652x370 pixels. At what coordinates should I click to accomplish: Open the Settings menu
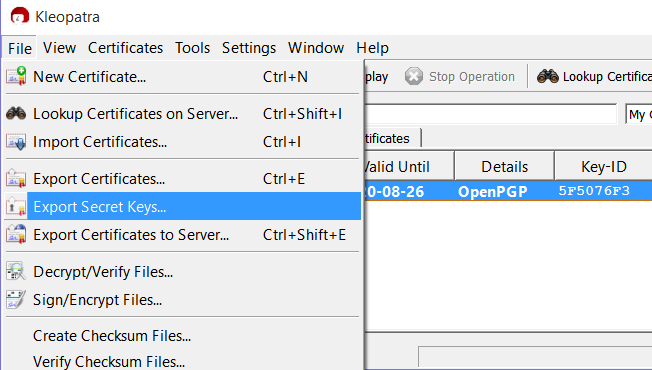click(x=249, y=48)
